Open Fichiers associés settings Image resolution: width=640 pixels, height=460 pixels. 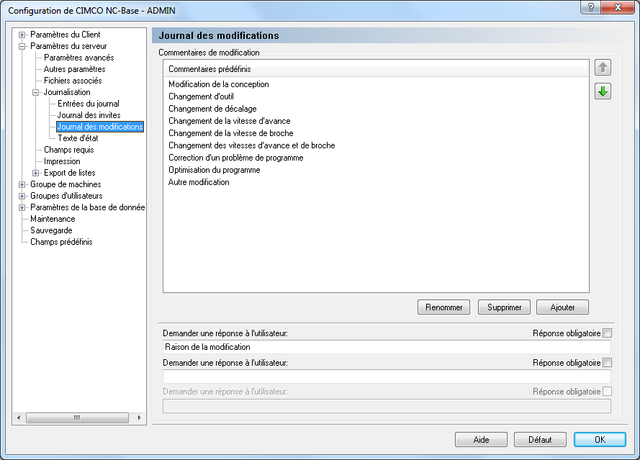[x=73, y=80]
